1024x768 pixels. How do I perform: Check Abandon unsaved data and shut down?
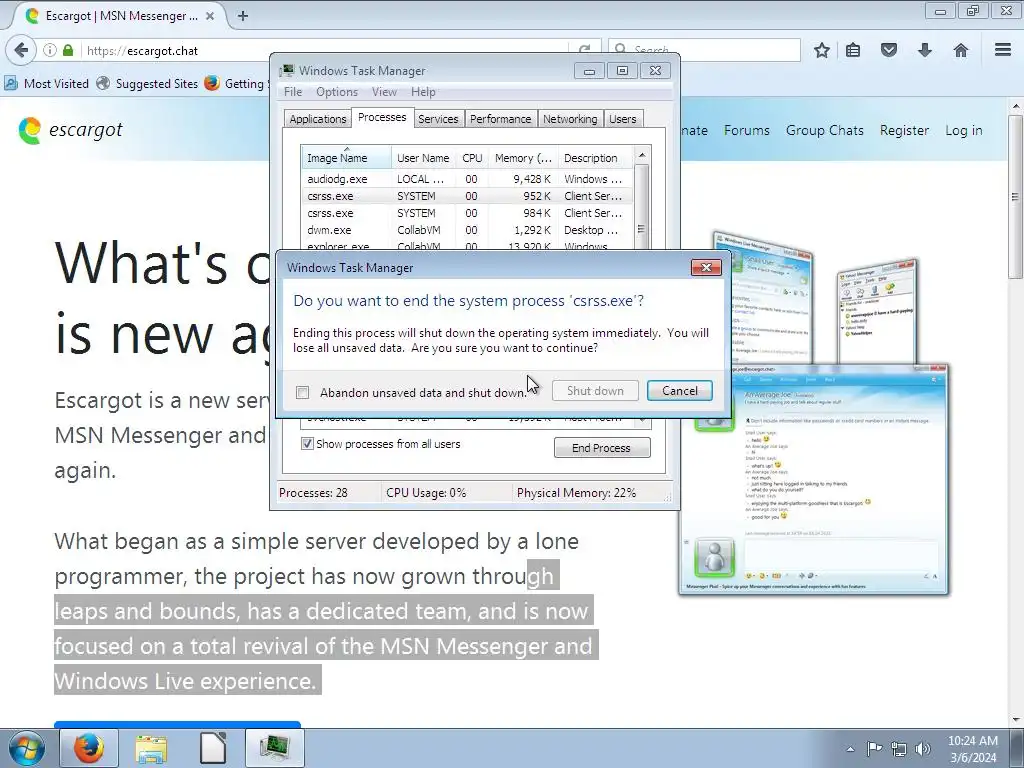[302, 392]
